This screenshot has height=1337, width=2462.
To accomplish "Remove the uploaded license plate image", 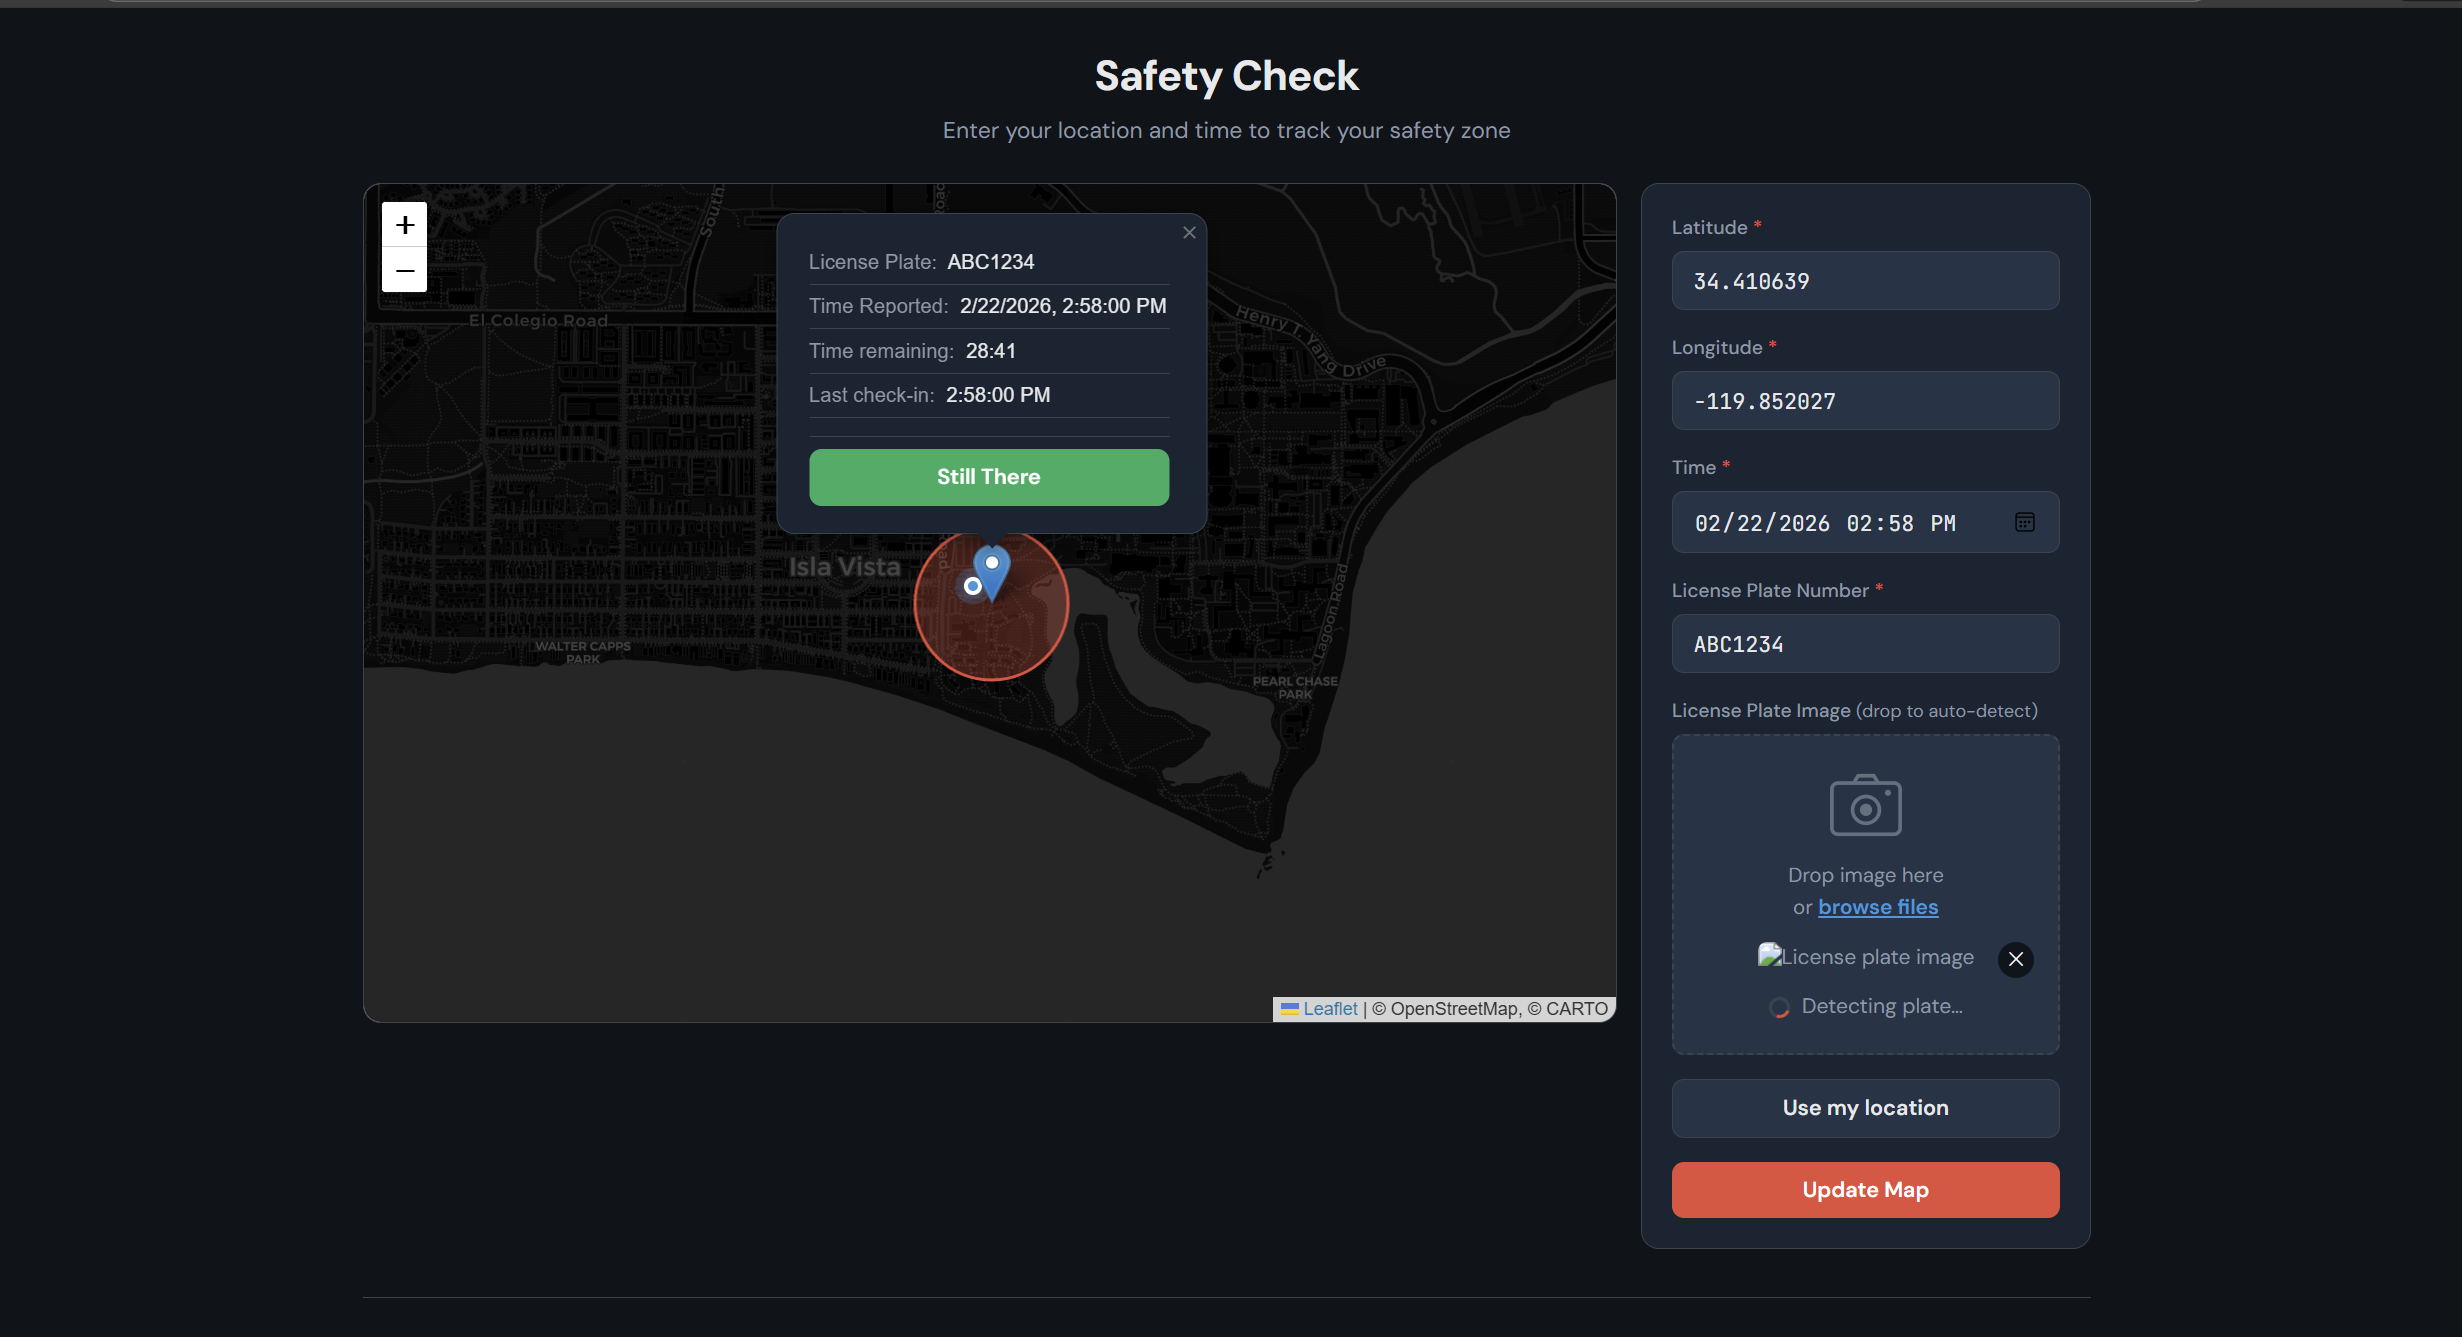I will coord(2015,959).
